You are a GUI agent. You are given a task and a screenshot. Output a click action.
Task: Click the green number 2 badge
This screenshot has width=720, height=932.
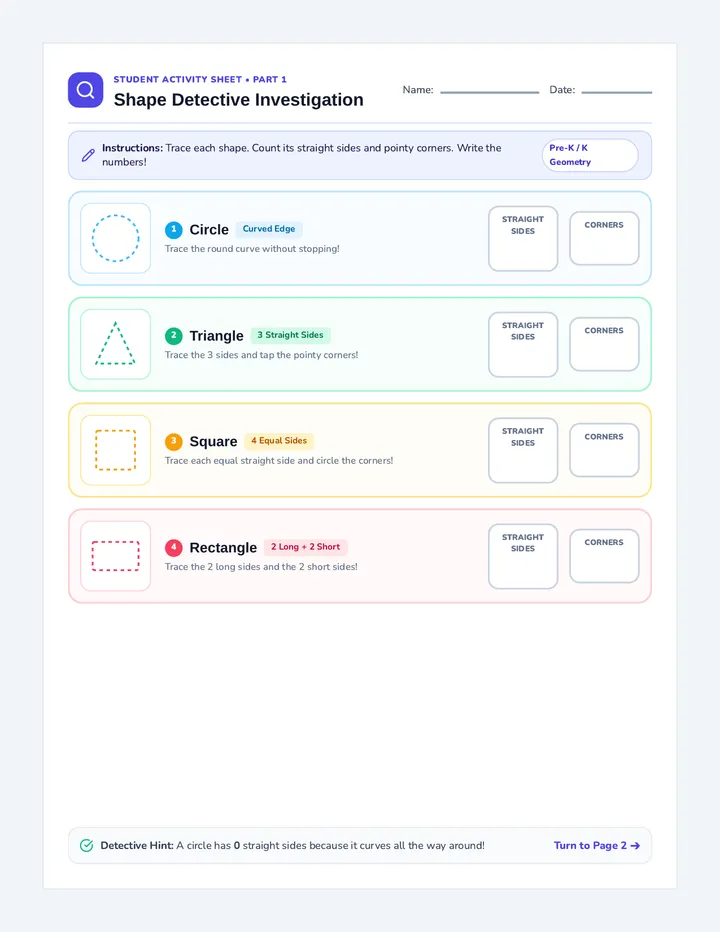pos(174,335)
